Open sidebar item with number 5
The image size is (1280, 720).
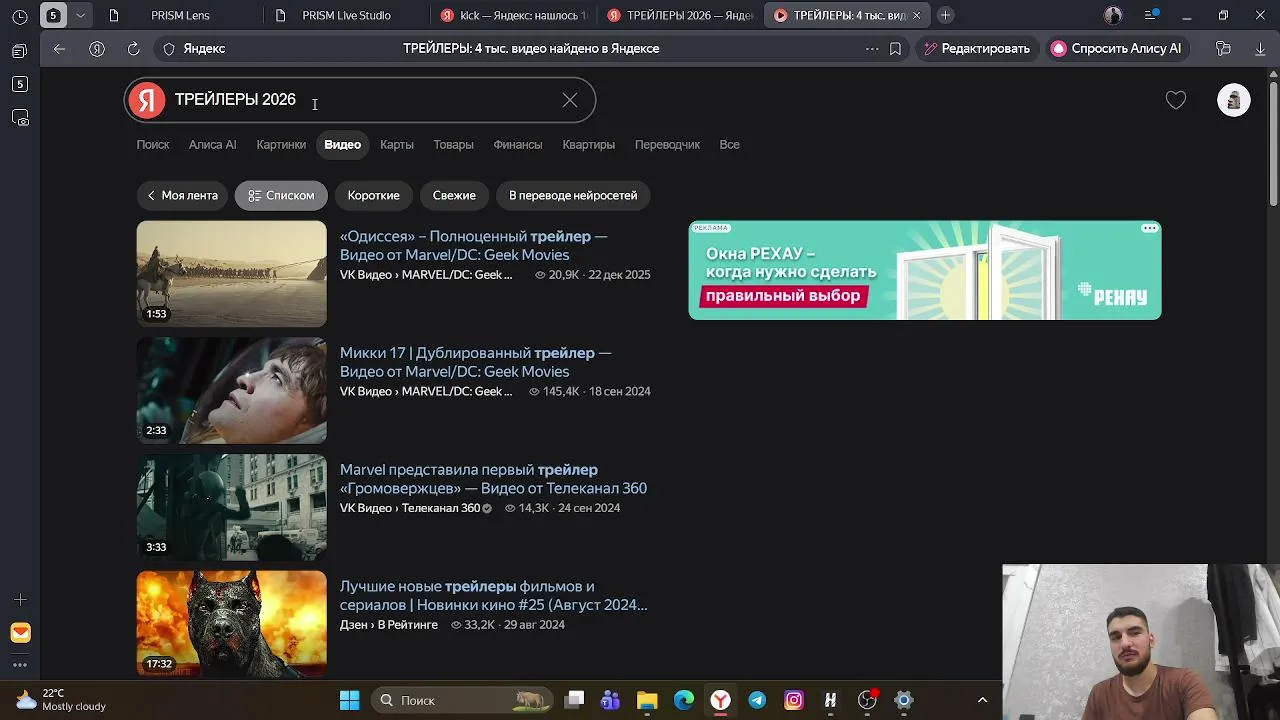(x=20, y=84)
